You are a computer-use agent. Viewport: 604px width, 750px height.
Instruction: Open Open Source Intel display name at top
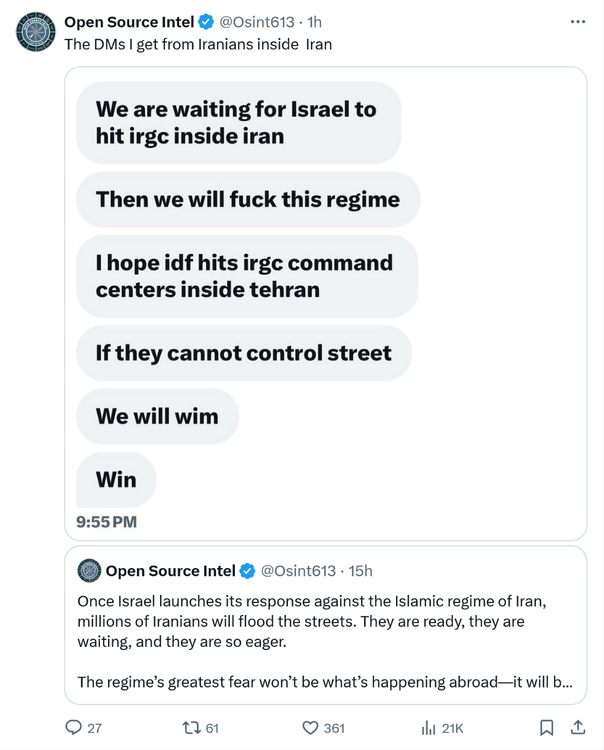coord(129,22)
